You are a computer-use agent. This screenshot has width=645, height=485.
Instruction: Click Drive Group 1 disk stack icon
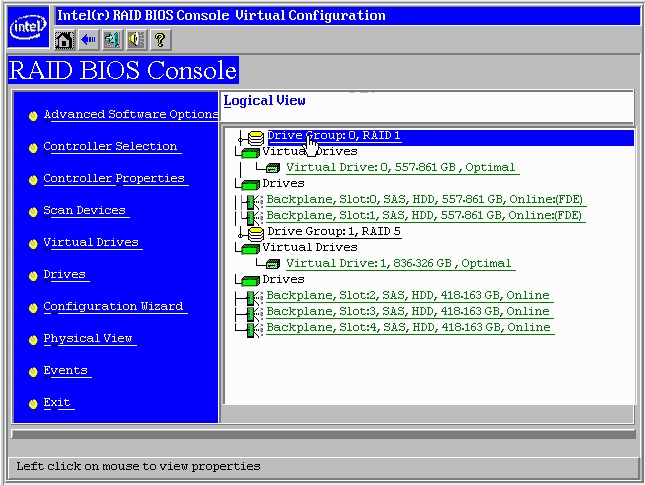coord(255,234)
